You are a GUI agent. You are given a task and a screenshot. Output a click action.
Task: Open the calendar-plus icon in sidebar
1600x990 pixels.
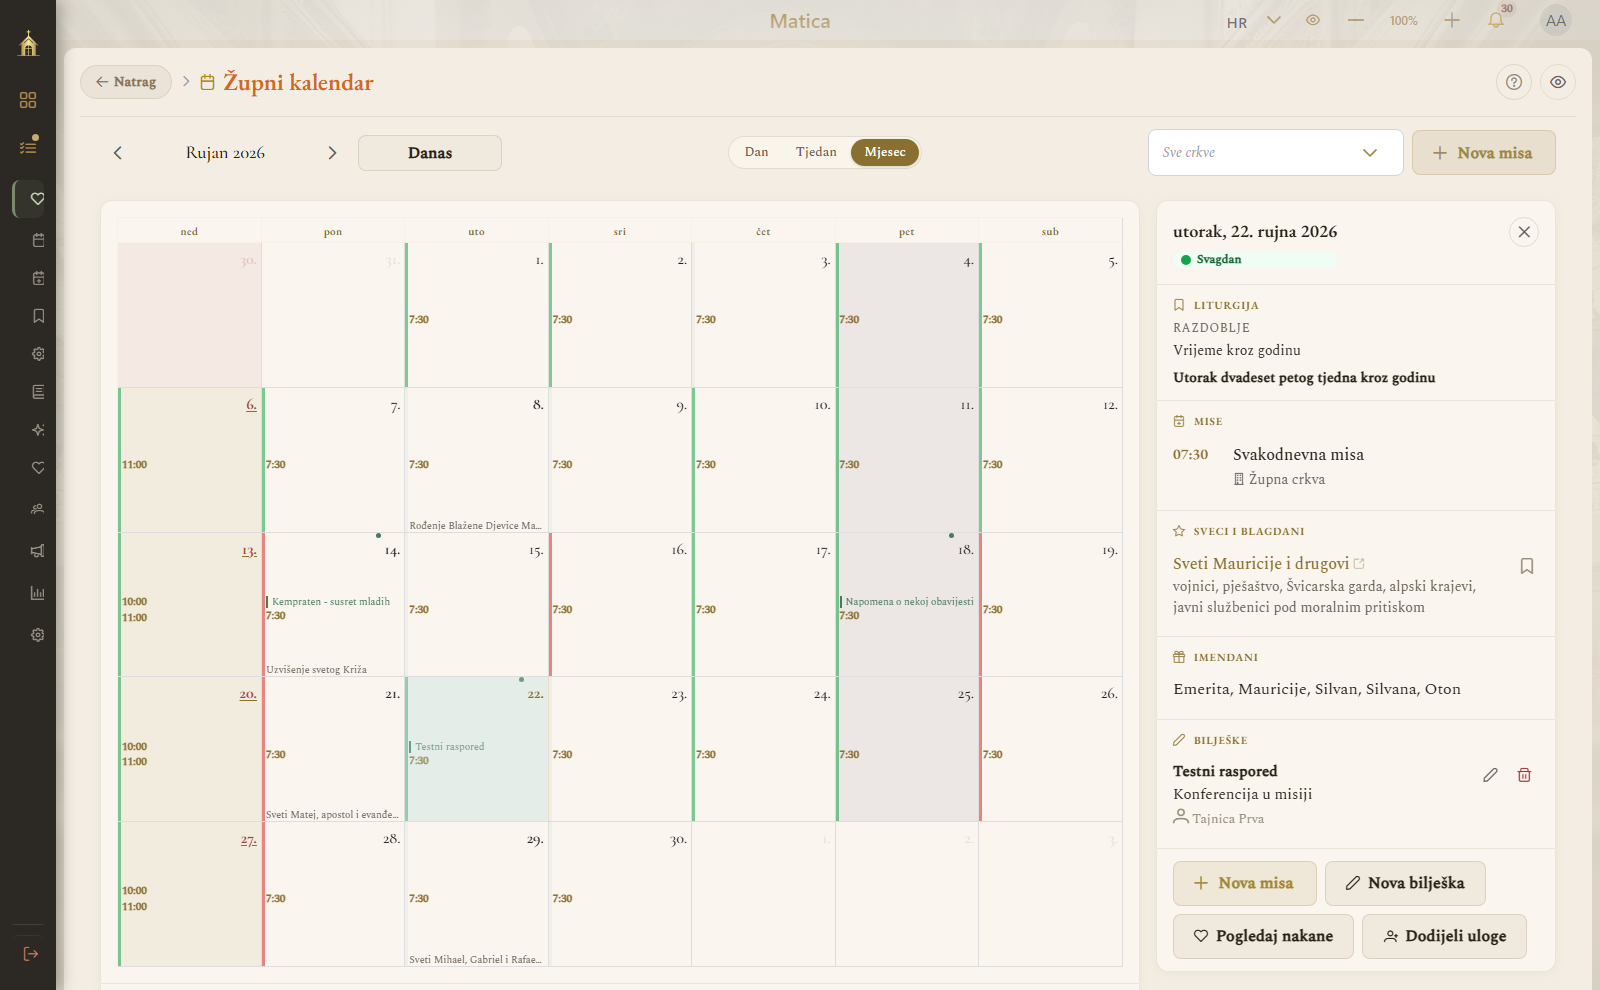[x=38, y=278]
